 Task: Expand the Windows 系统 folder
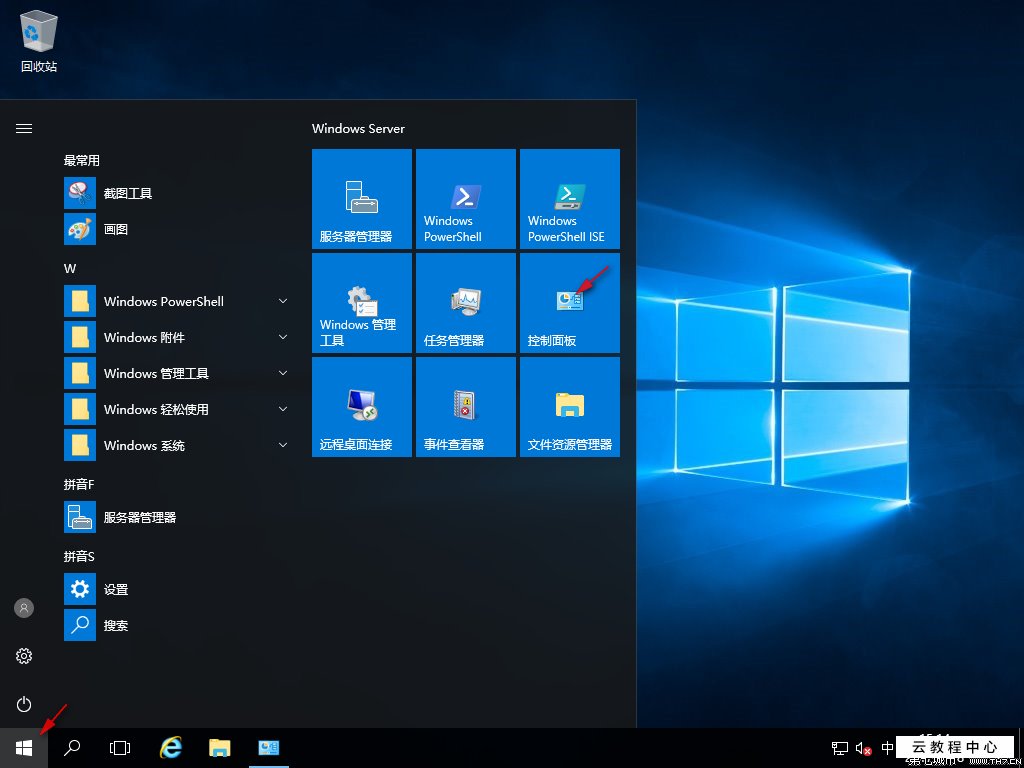pos(176,445)
